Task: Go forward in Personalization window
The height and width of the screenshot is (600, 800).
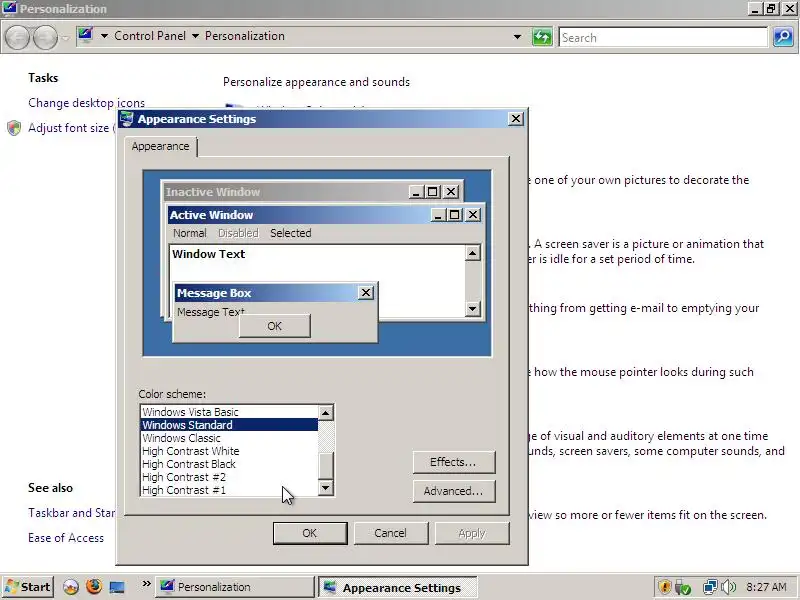Action: point(45,37)
